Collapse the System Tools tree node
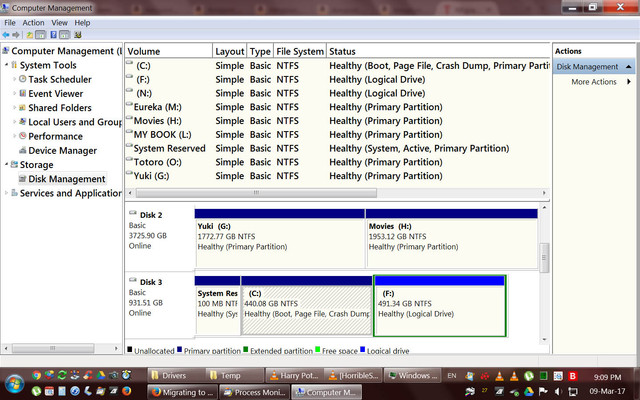This screenshot has height=400, width=640. [x=7, y=65]
